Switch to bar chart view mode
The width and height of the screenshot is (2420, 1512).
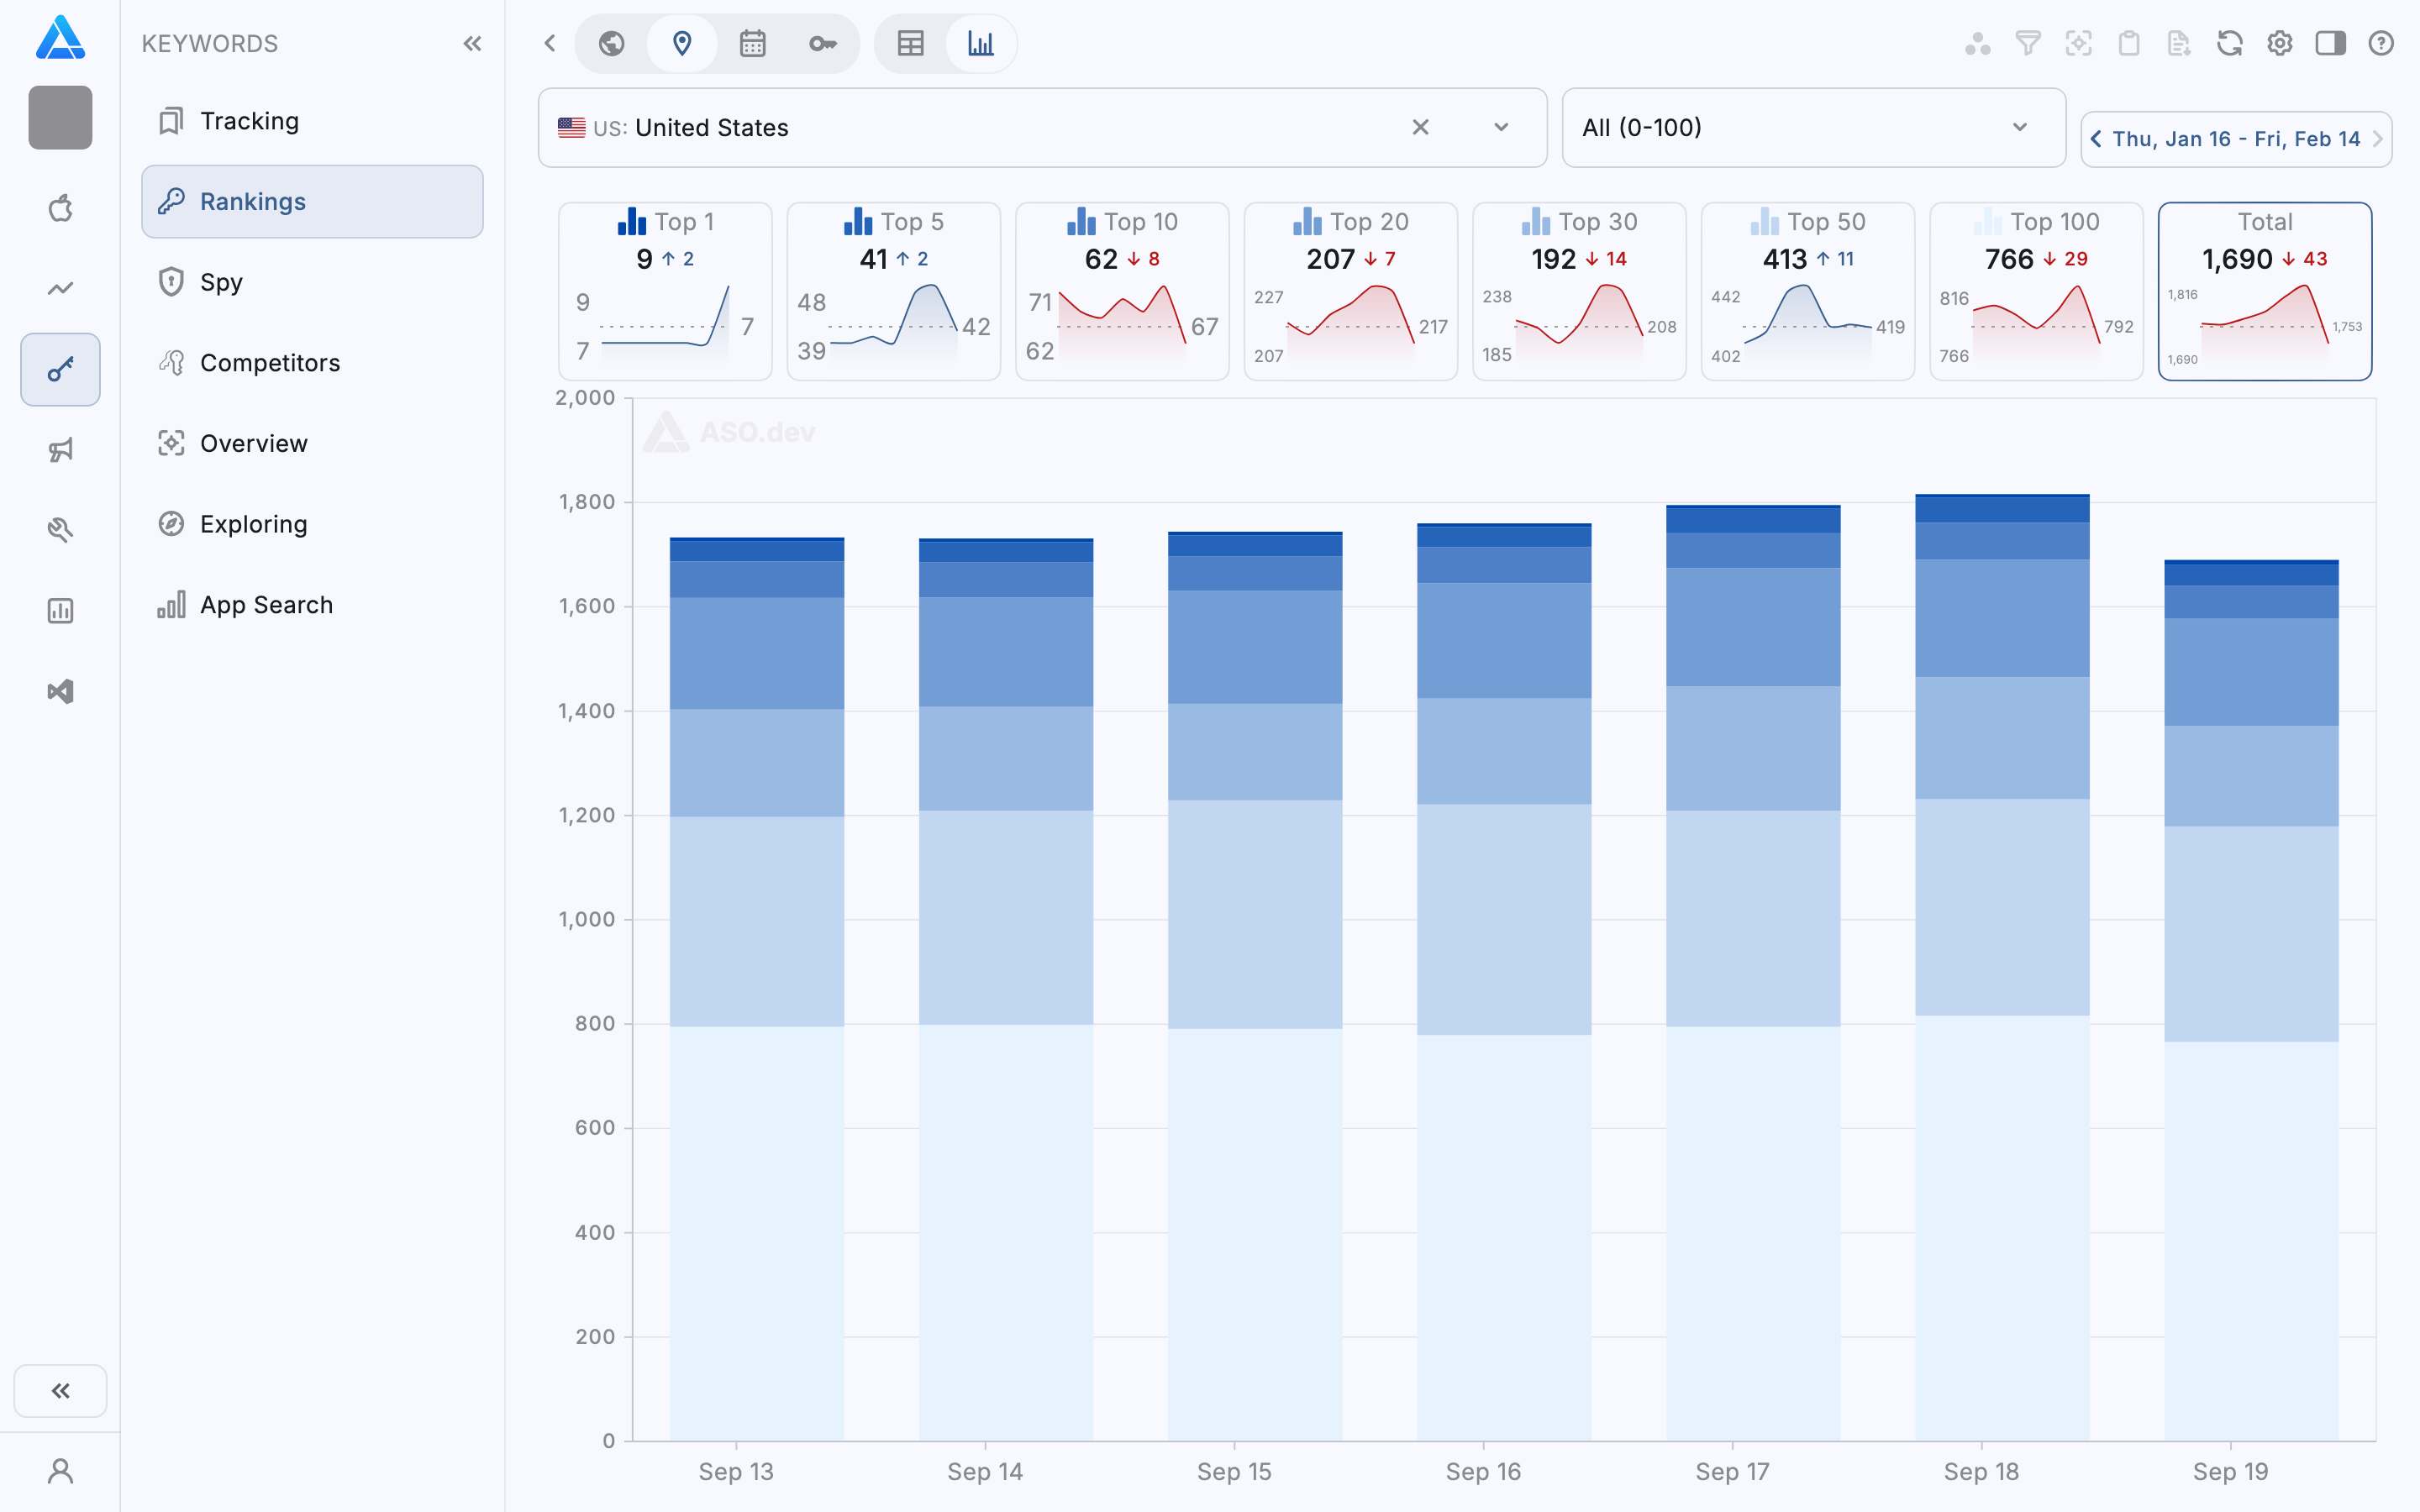(x=981, y=43)
